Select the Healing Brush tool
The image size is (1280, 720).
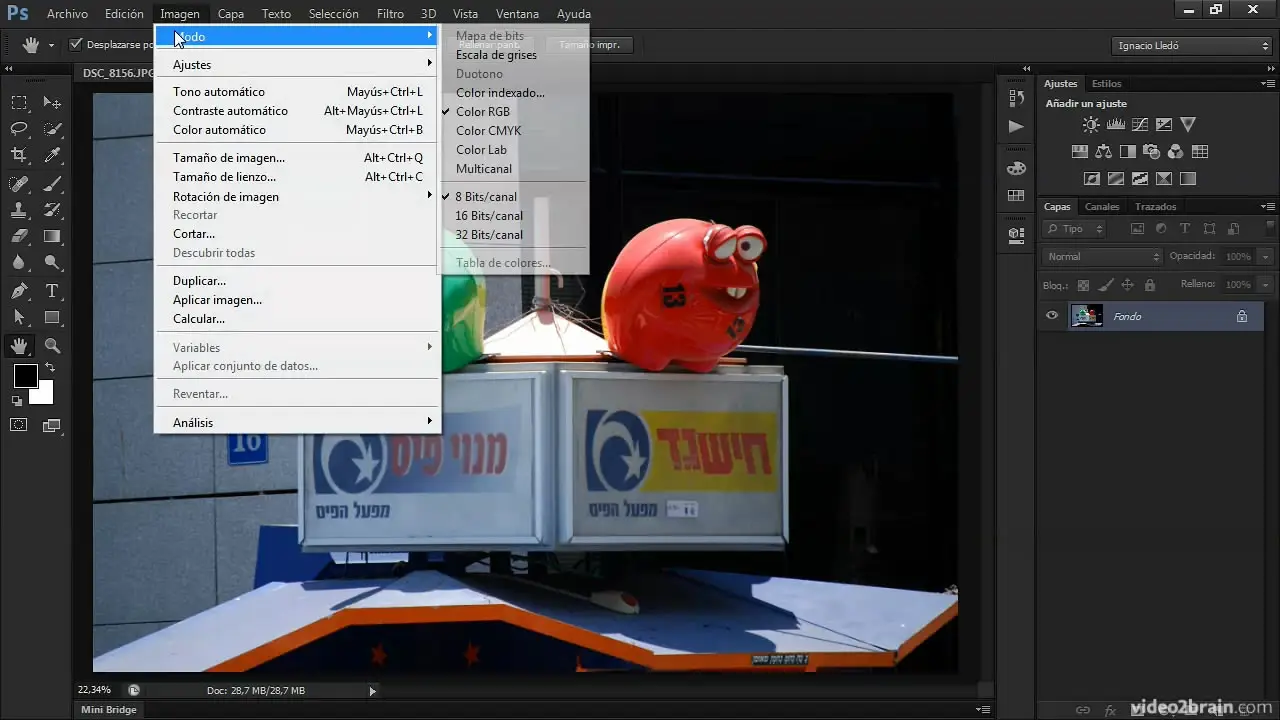[19, 183]
